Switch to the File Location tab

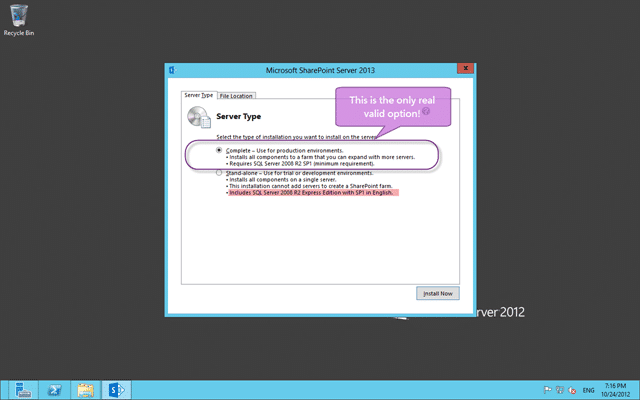coord(236,96)
